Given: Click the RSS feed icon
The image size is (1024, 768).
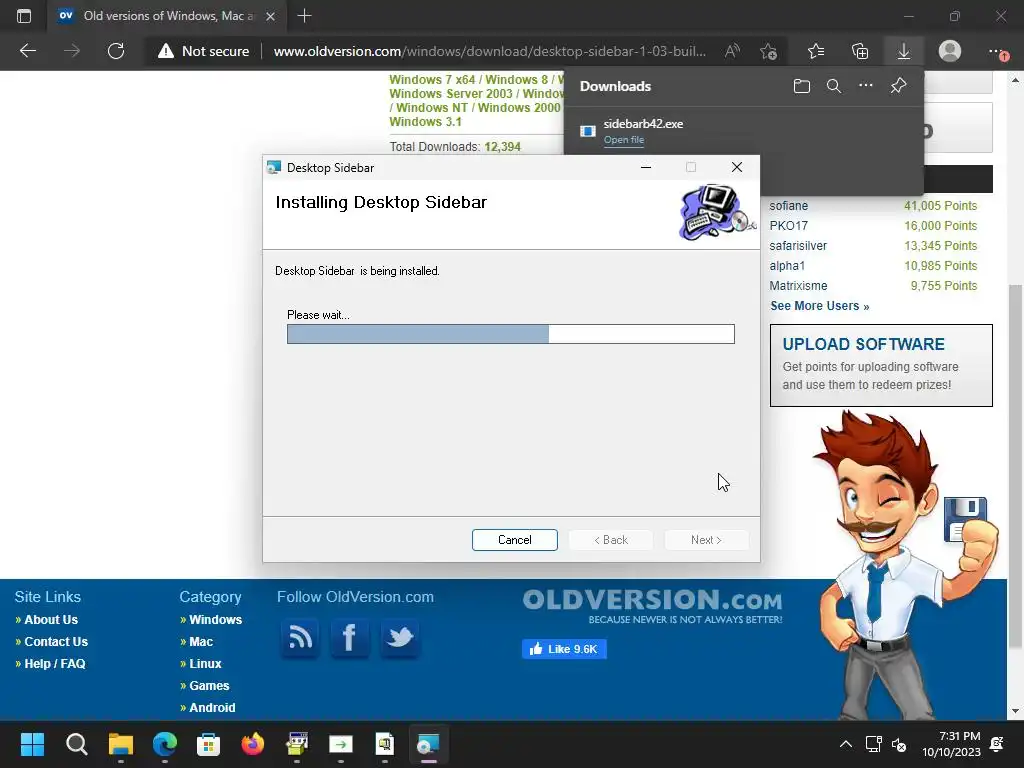Looking at the screenshot, I should [x=300, y=637].
